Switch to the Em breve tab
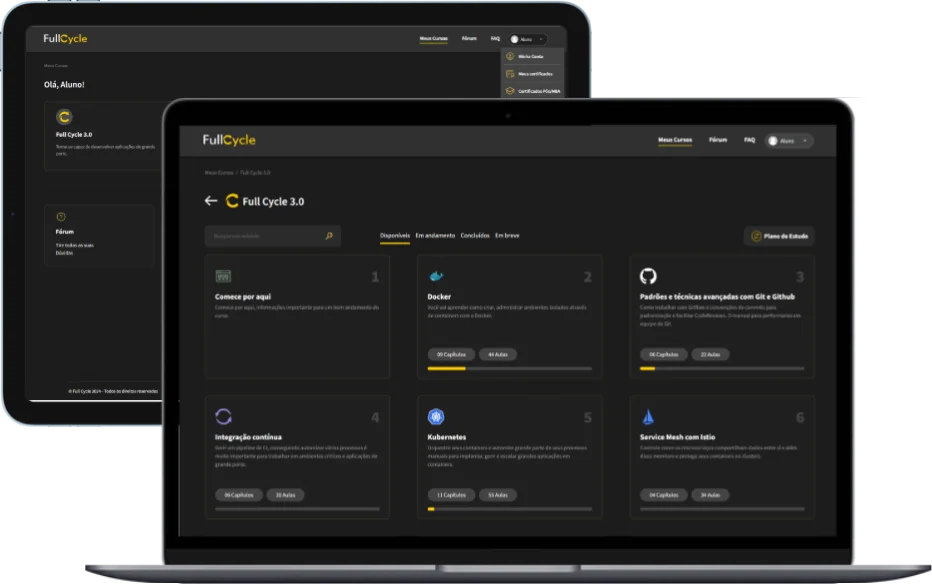 507,236
